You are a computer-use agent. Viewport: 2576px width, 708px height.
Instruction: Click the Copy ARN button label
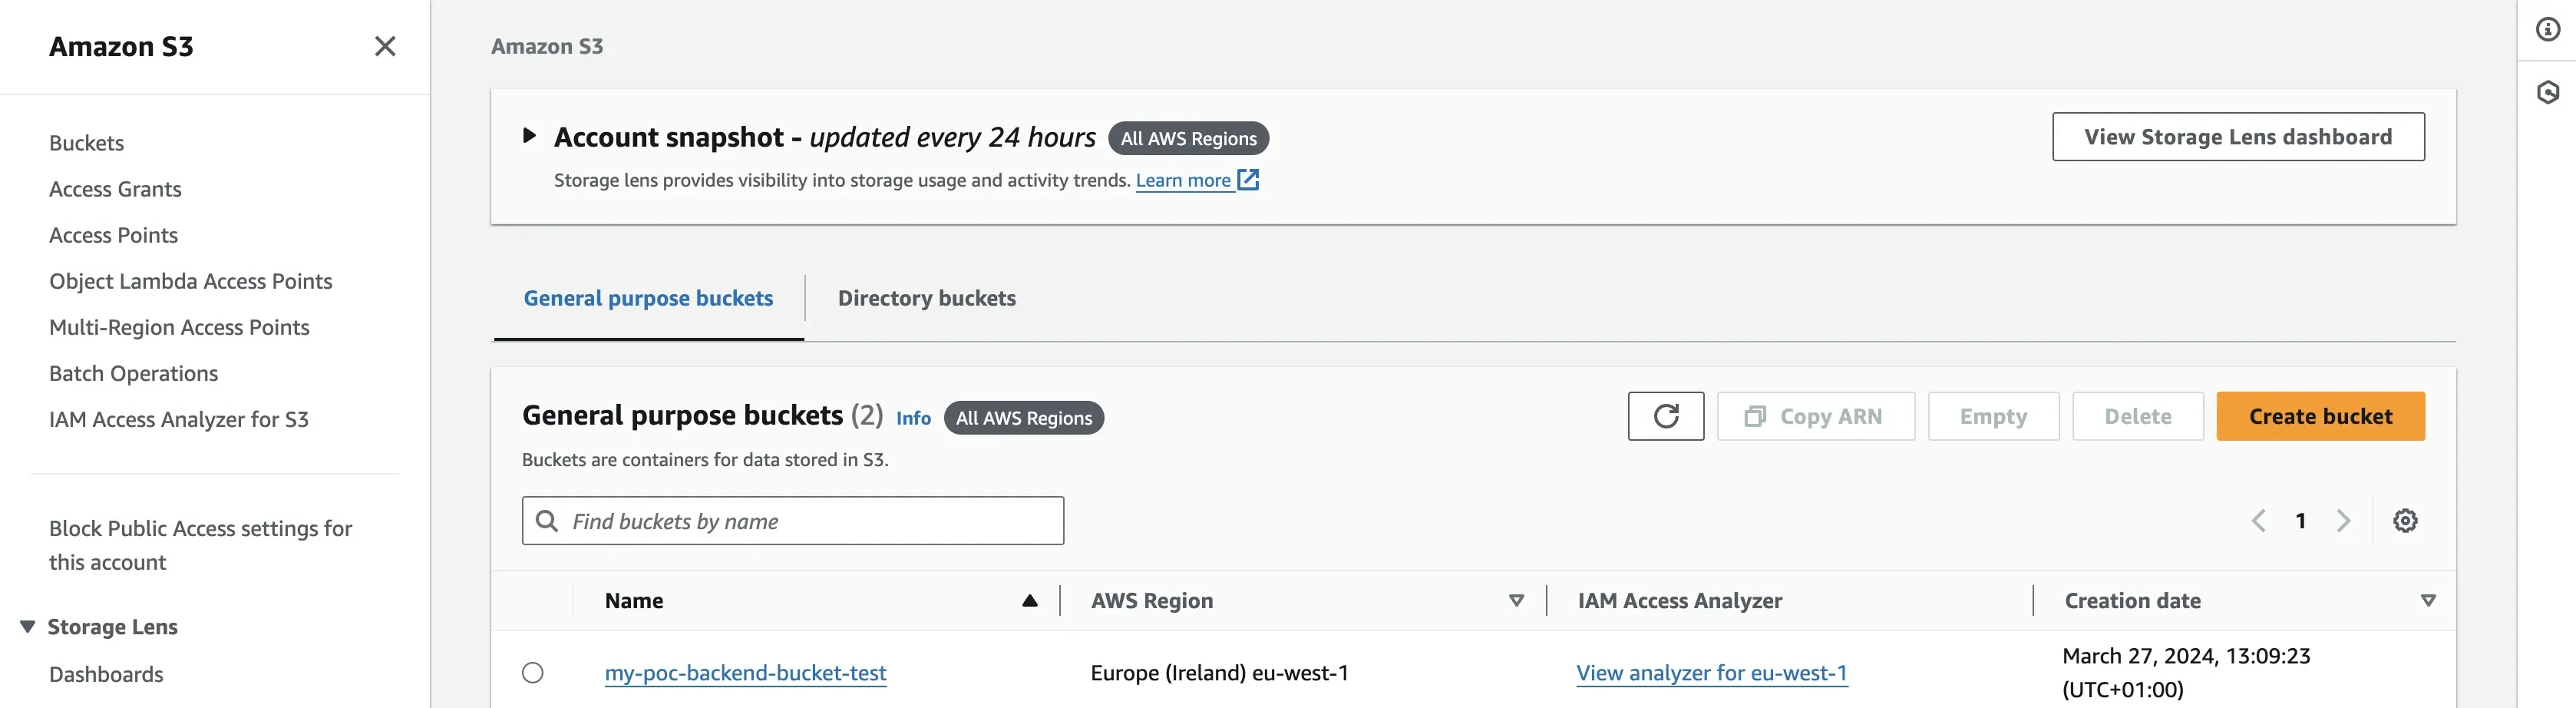(1830, 416)
